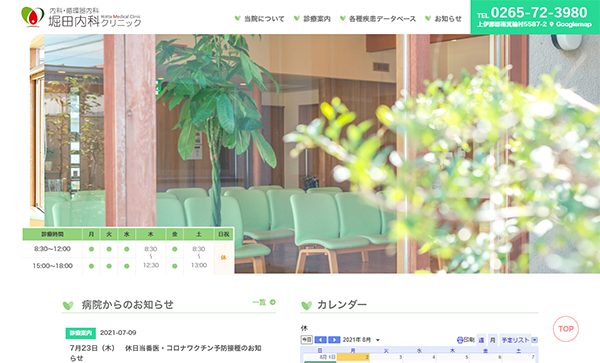Click the round TOP scroll button
This screenshot has height=363, width=600.
566,329
